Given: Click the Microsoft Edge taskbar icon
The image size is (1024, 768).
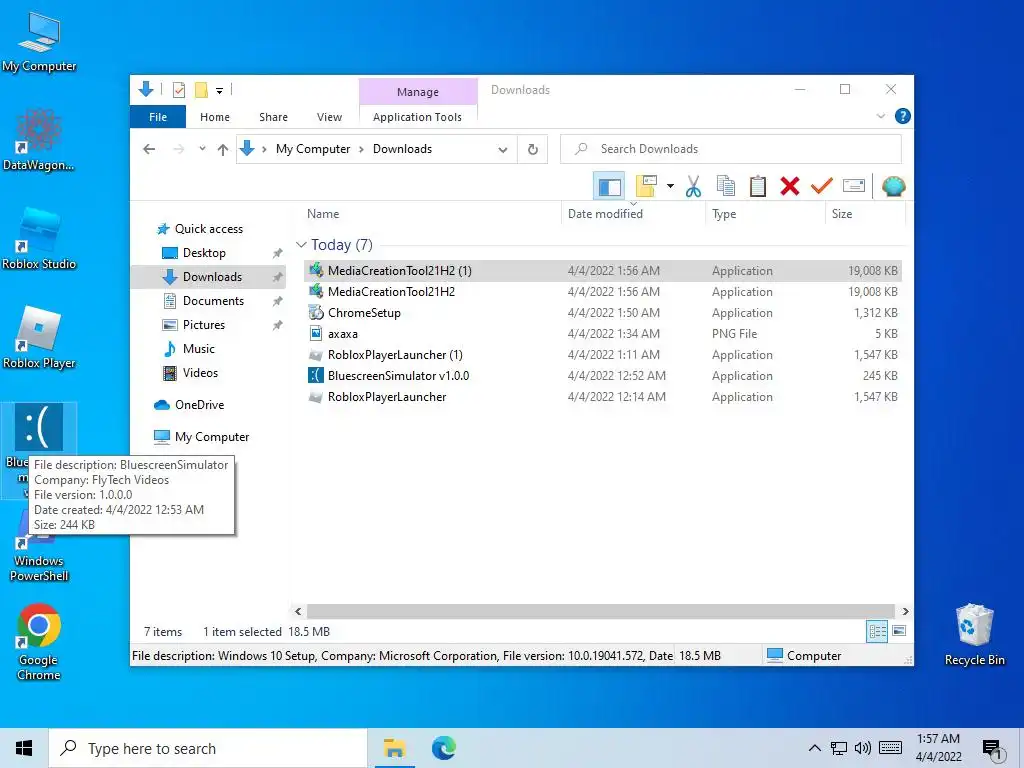Looking at the screenshot, I should pos(444,748).
